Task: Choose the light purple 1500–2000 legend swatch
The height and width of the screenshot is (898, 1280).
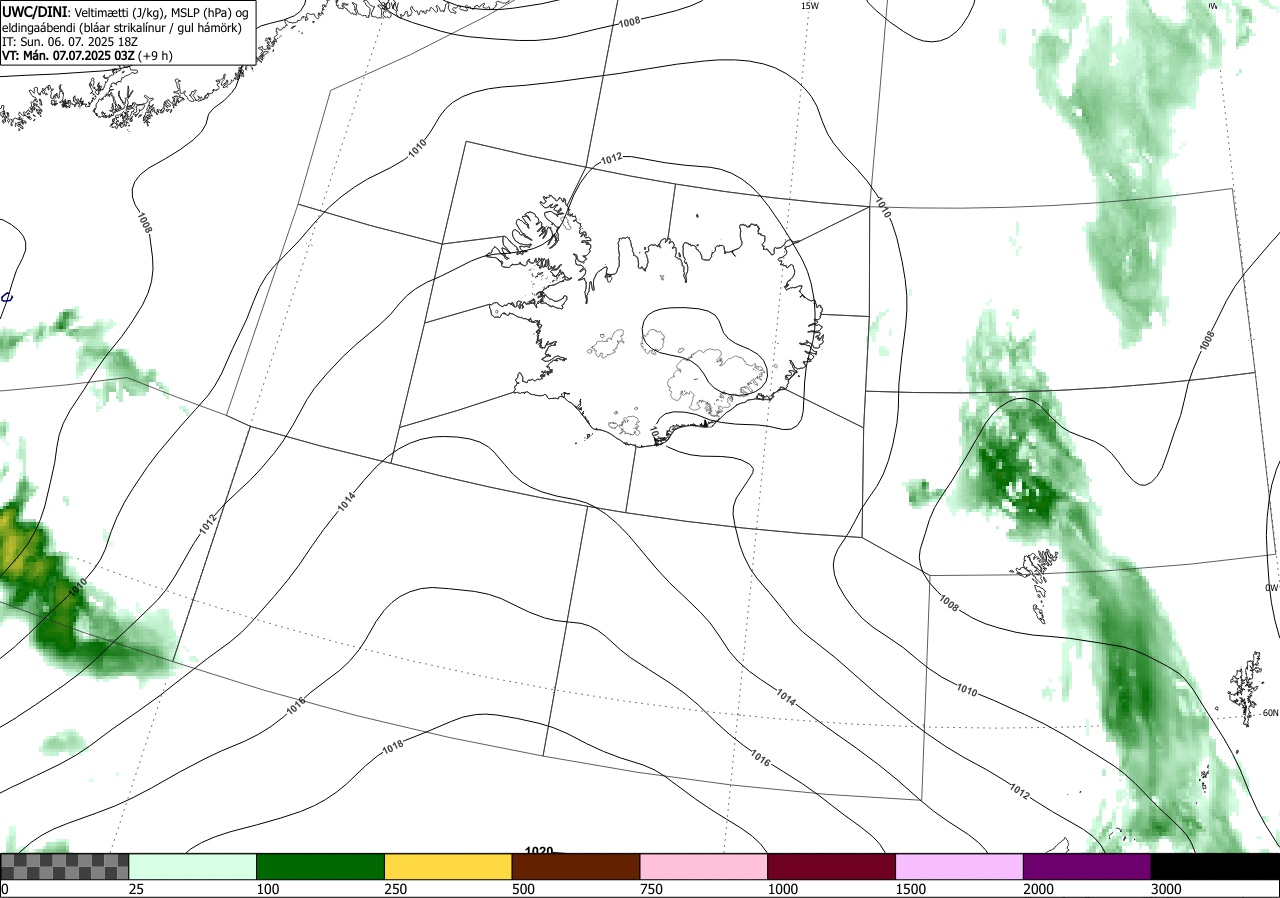Action: [x=960, y=866]
